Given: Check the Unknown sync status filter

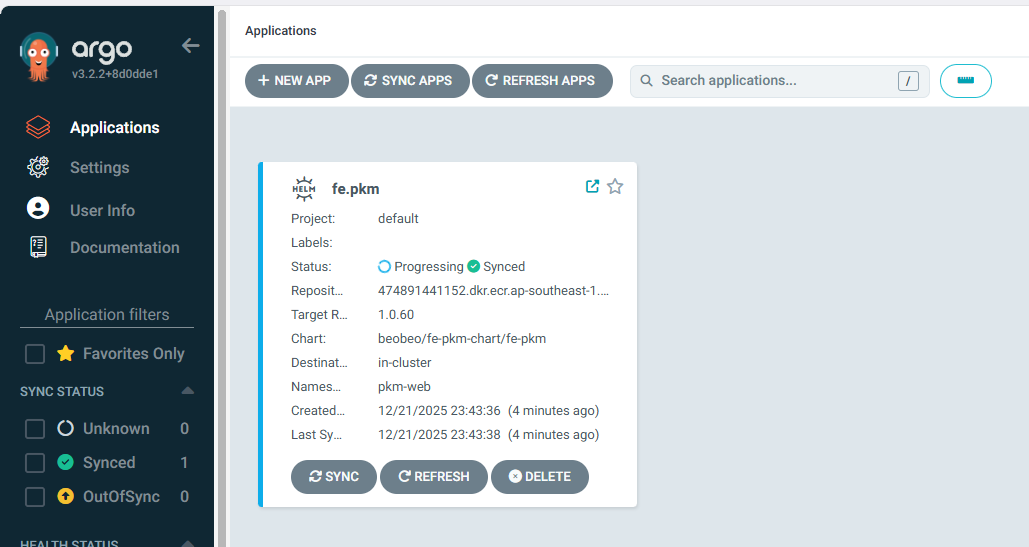Looking at the screenshot, I should pyautogui.click(x=35, y=429).
